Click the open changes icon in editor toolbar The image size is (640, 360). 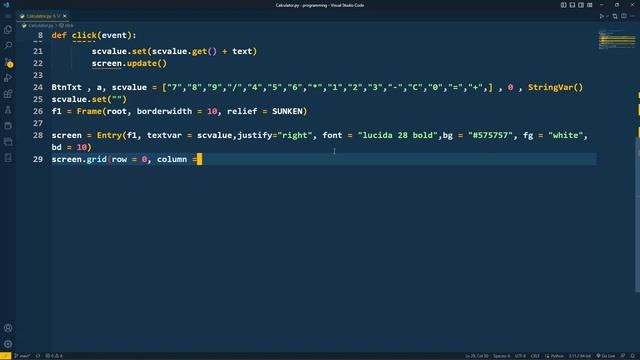point(615,16)
